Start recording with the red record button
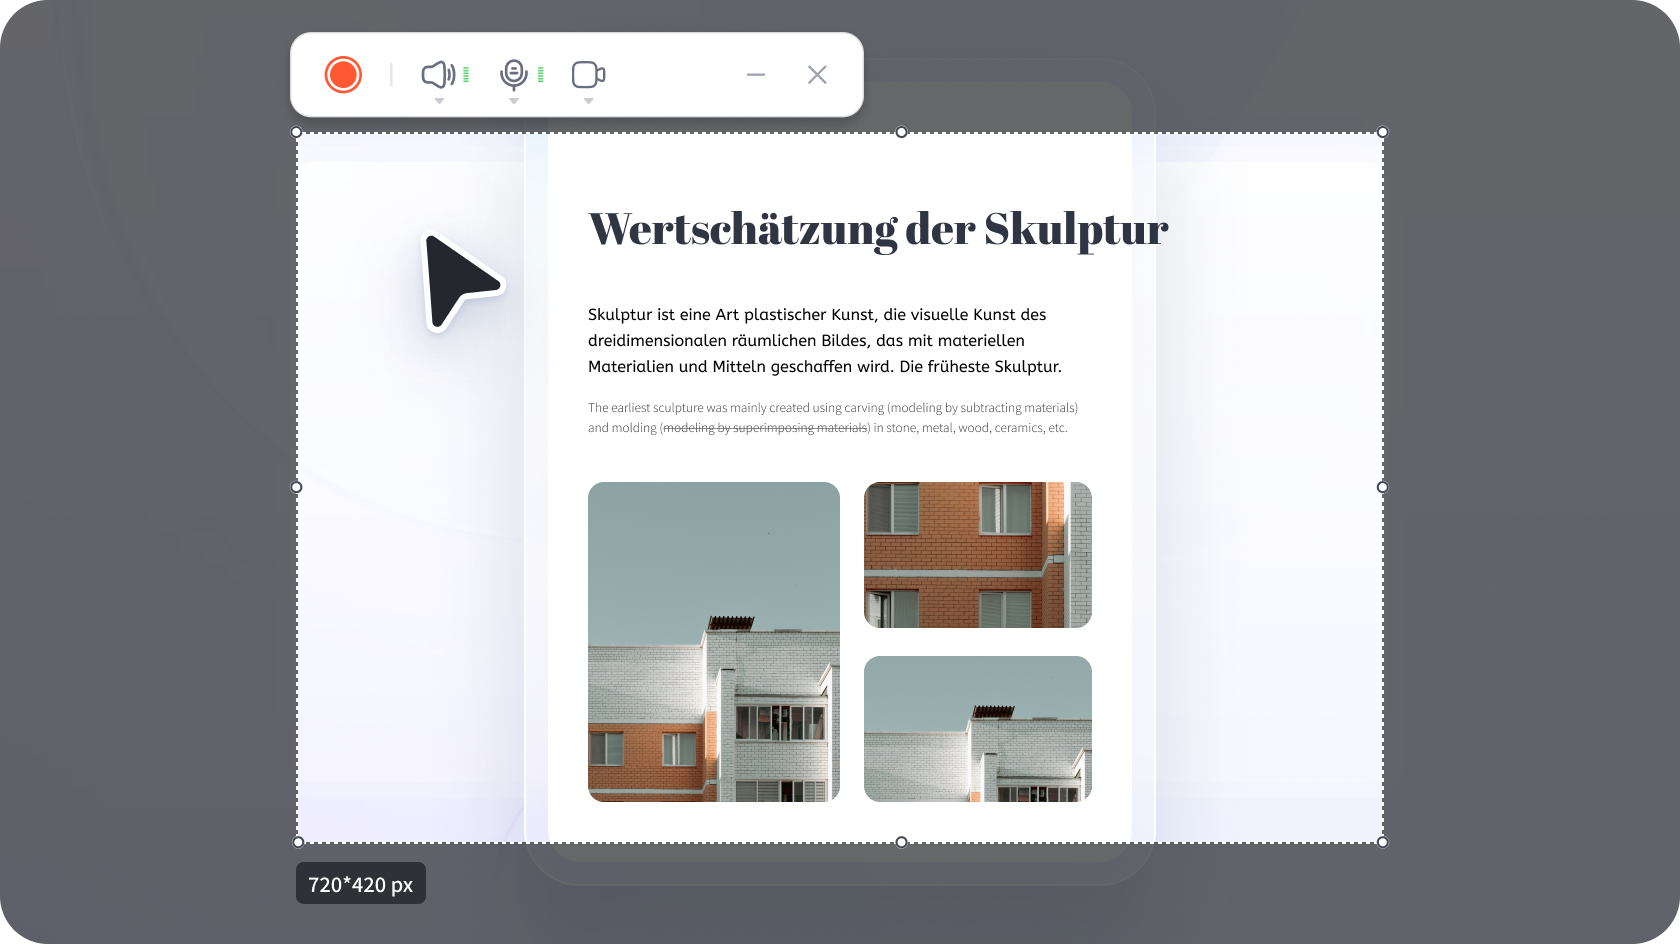1680x944 pixels. click(x=343, y=75)
